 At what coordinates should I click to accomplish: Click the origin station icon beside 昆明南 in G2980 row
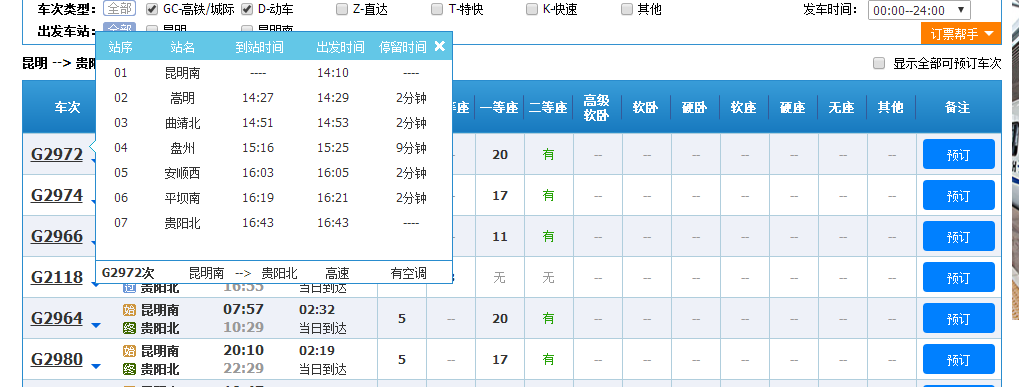coord(129,351)
